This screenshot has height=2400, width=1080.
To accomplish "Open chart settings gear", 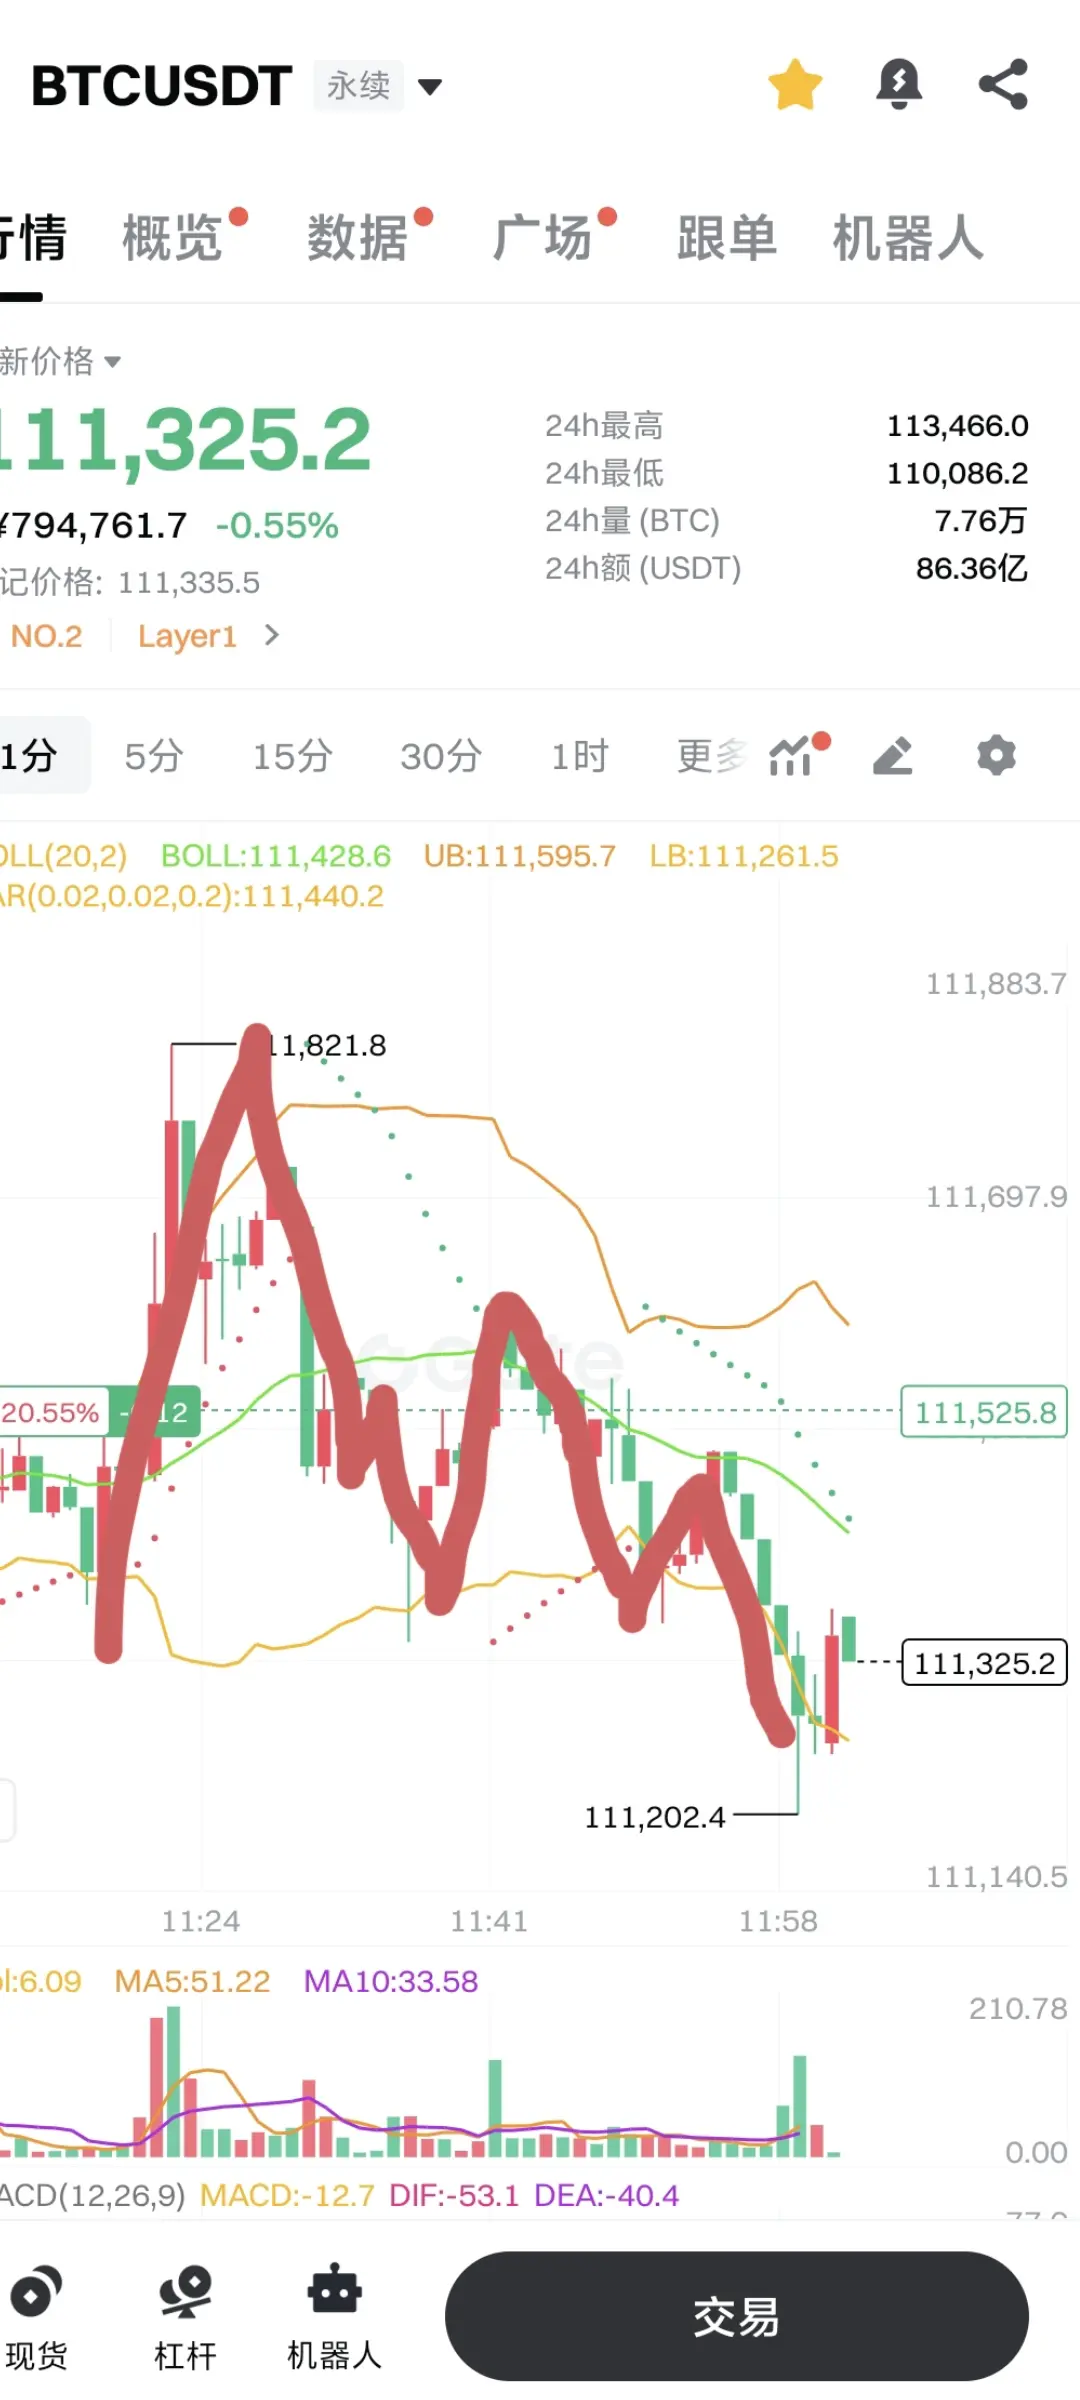I will [x=996, y=755].
